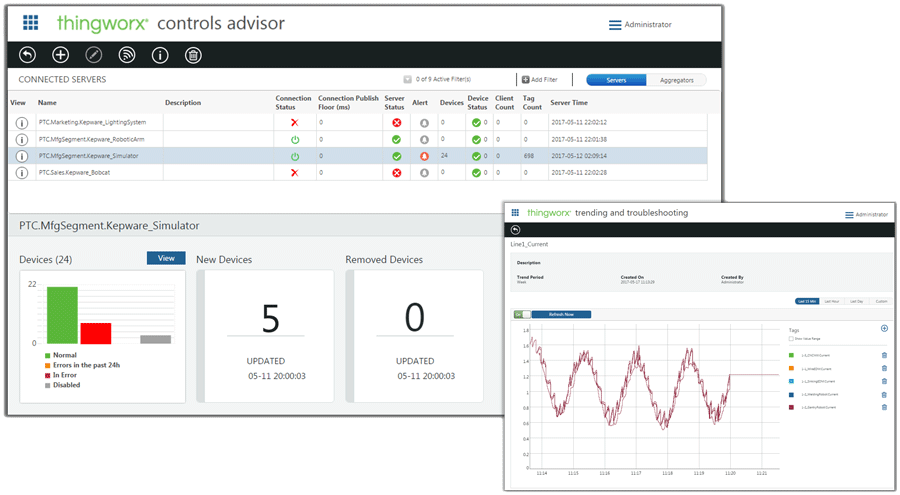The image size is (900, 495).
Task: Expand the Active Filters dropdown
Action: (407, 79)
